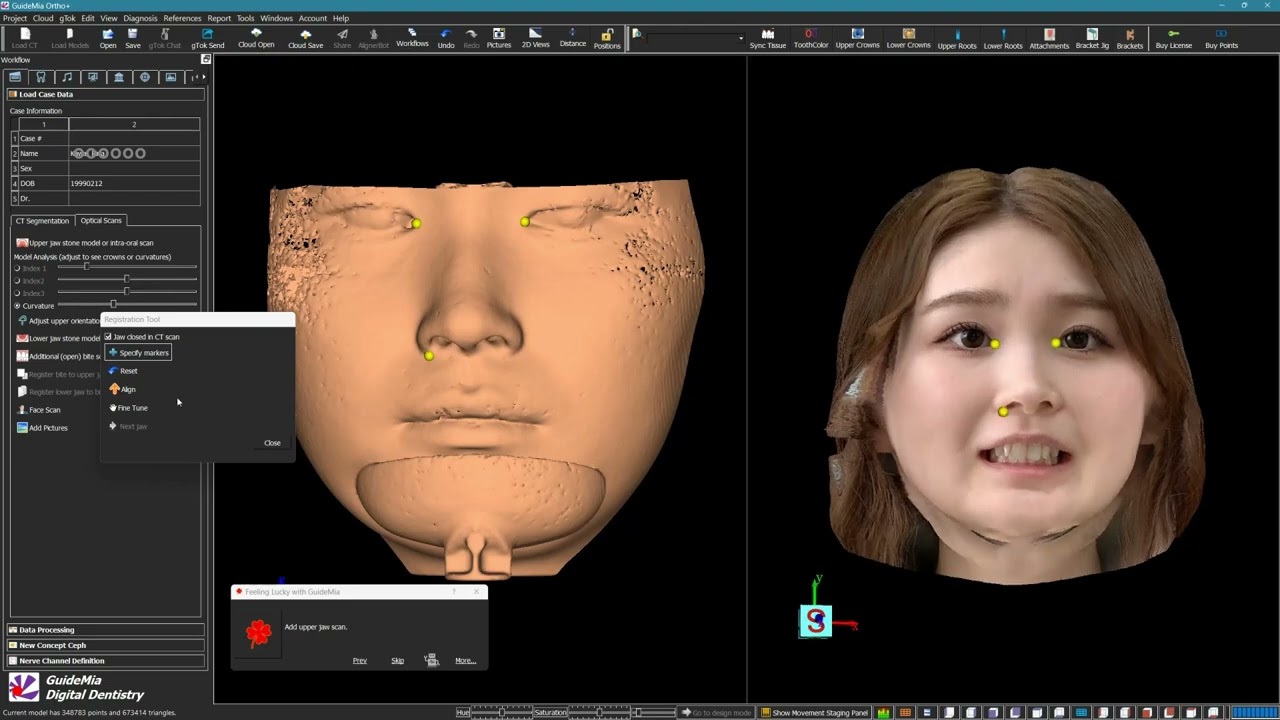The height and width of the screenshot is (720, 1280).
Task: Toggle Brackets display in the toolbar
Action: [x=1130, y=38]
